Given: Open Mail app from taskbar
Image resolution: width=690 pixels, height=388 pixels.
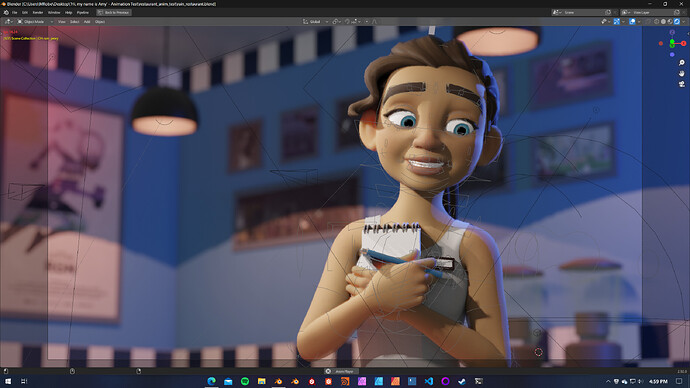Looking at the screenshot, I should click(228, 381).
